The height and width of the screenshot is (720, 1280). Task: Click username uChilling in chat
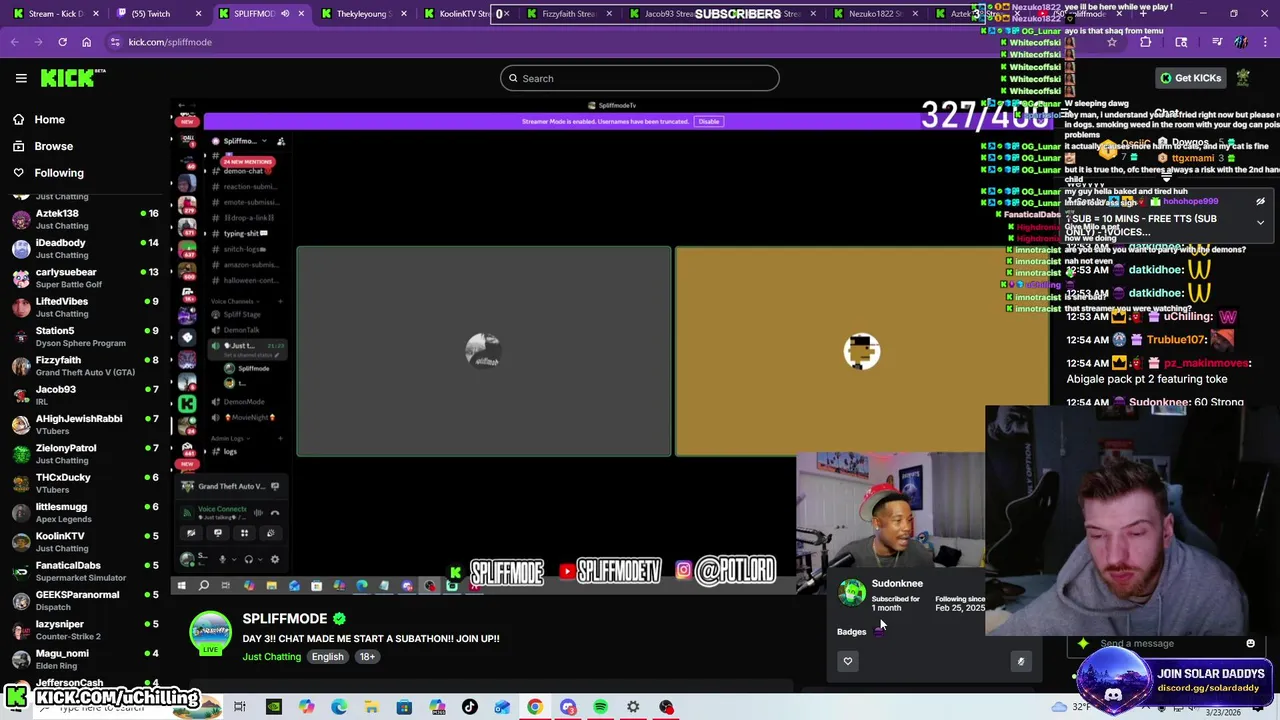pyautogui.click(x=1187, y=316)
